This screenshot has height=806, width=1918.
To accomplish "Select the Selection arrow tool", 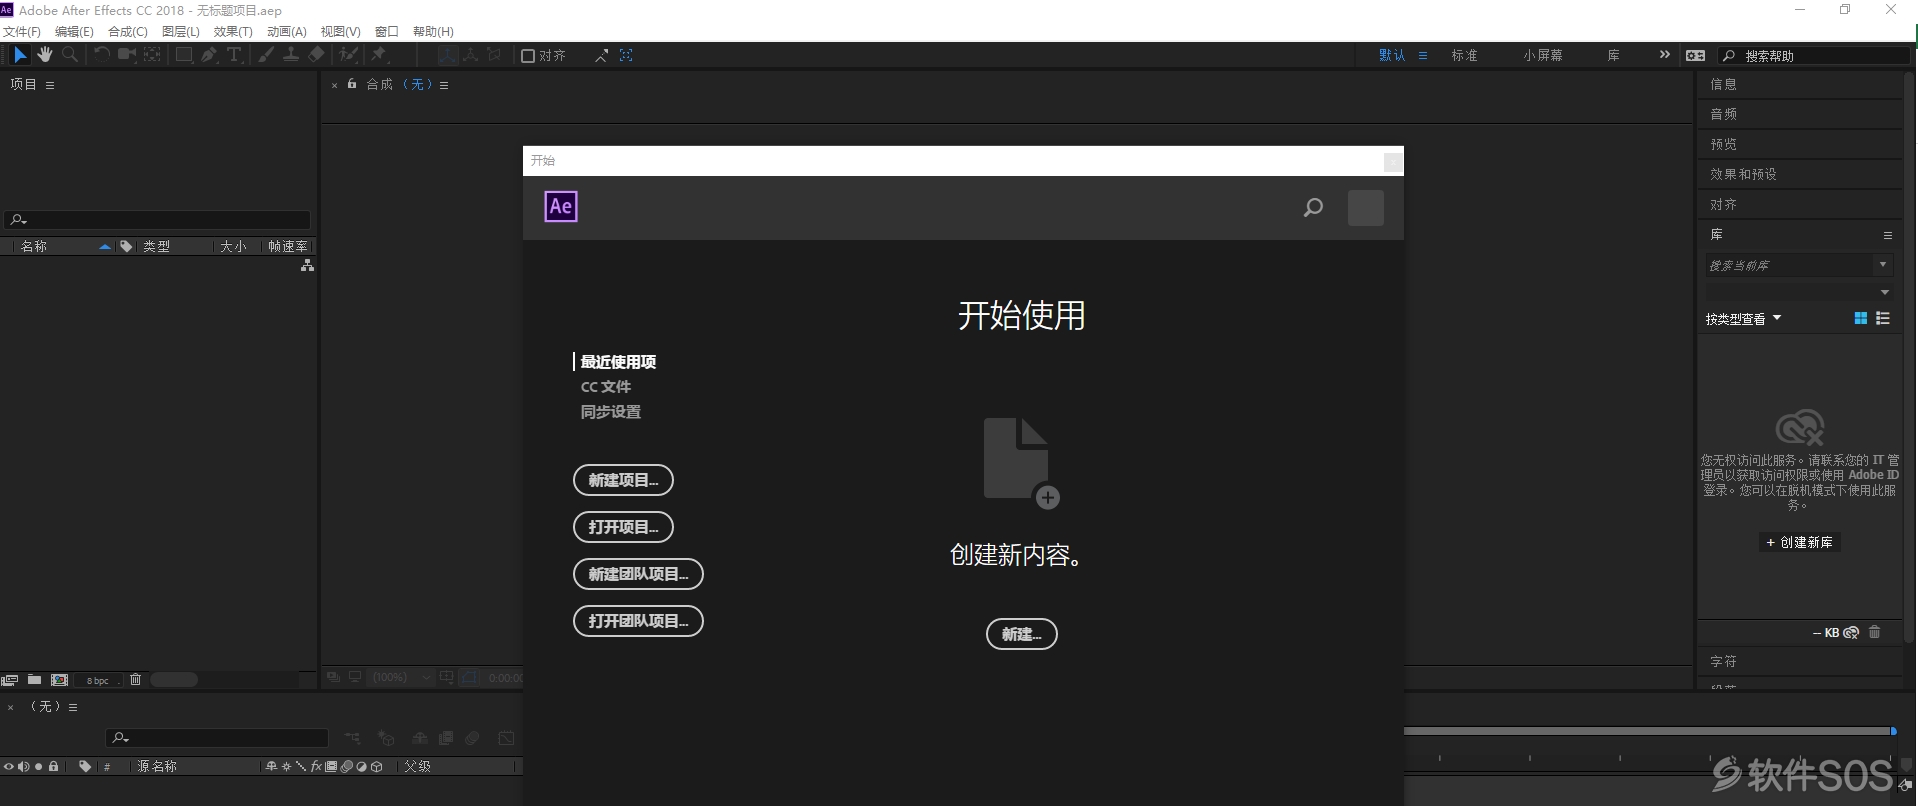I will coord(19,55).
